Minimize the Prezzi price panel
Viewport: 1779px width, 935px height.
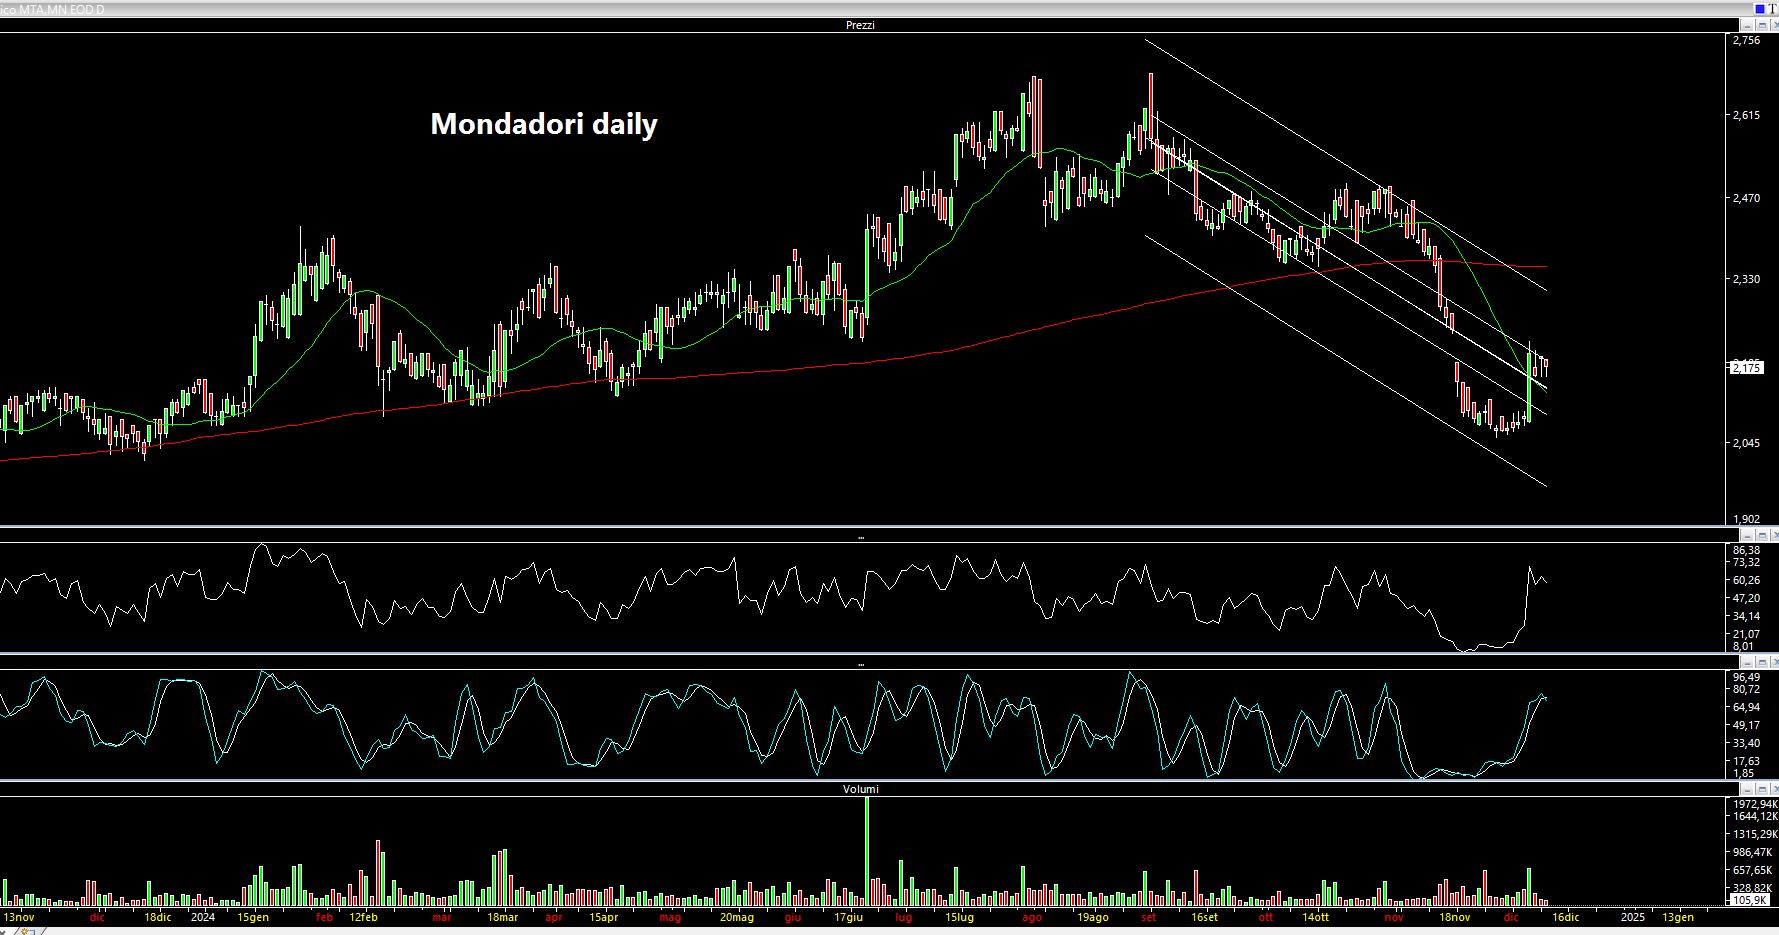pos(1747,25)
